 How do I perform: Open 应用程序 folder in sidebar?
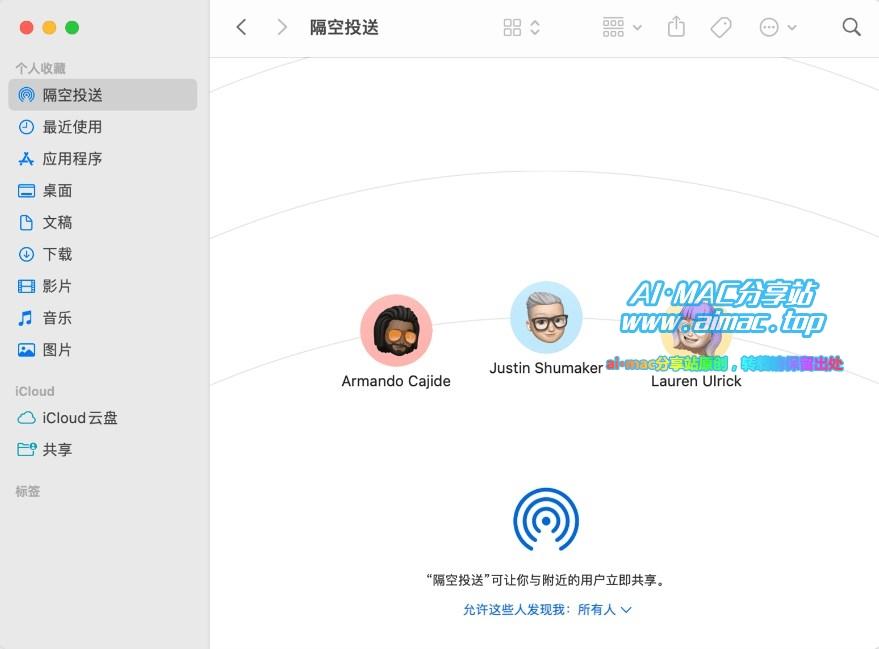click(x=103, y=159)
